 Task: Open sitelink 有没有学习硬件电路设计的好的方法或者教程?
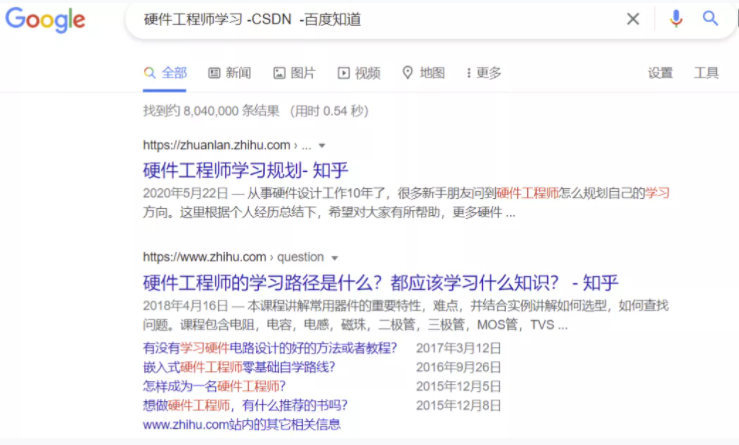pos(270,348)
